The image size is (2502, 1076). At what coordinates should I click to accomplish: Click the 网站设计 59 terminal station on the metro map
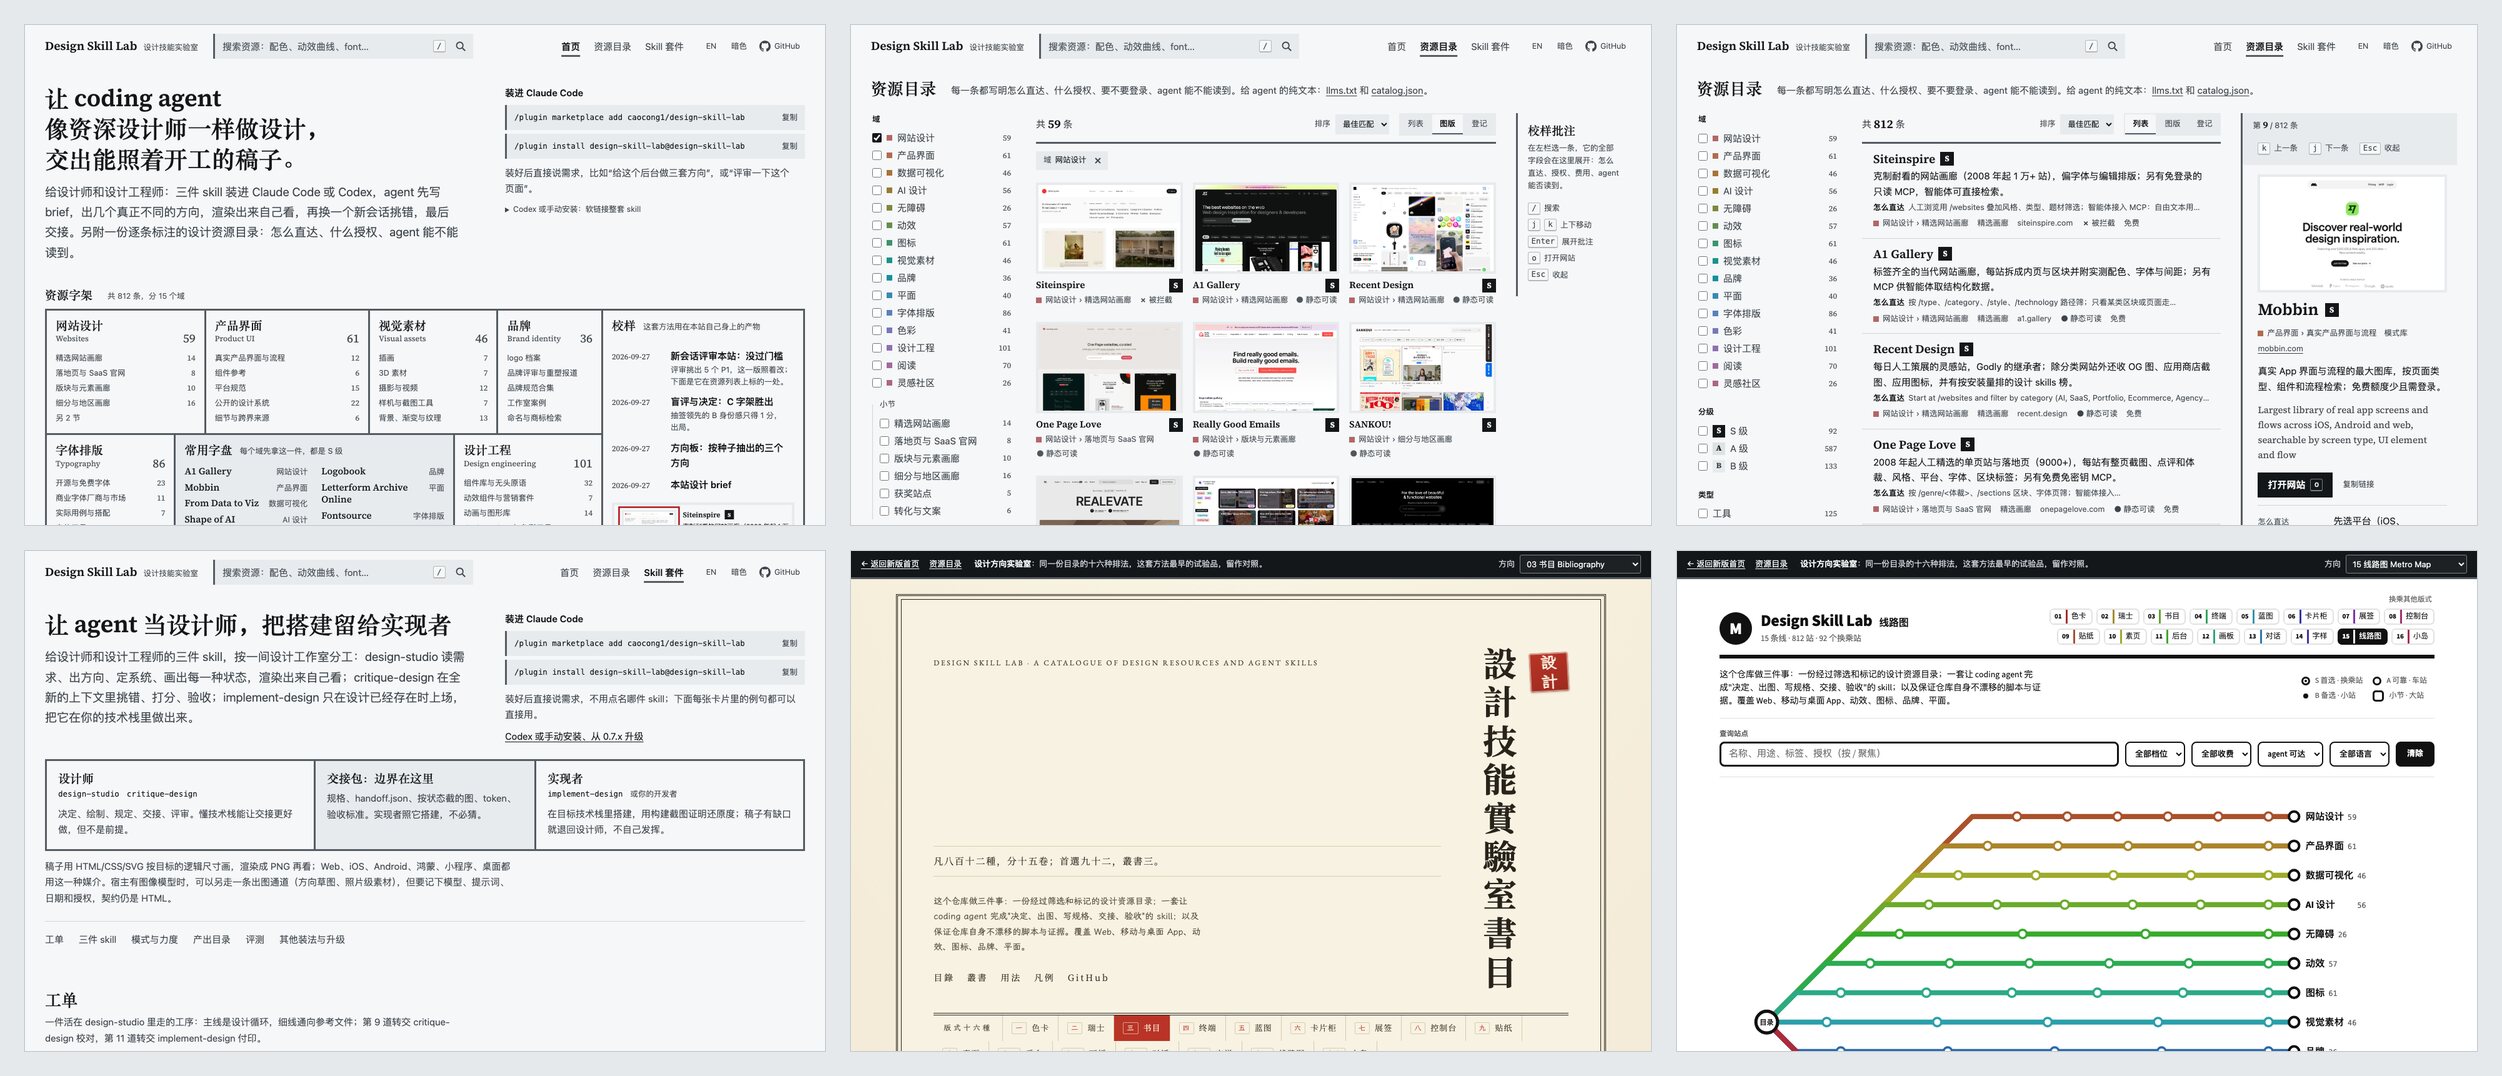point(2294,816)
